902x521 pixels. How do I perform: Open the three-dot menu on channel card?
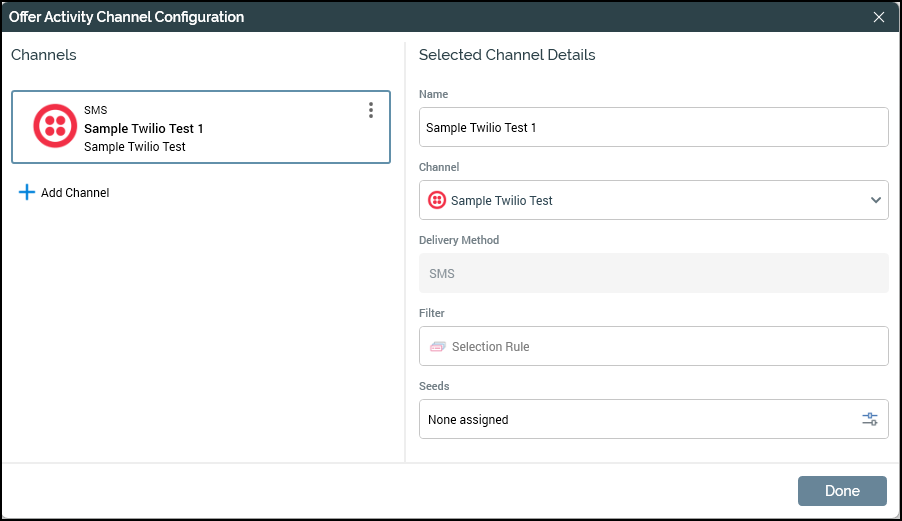tap(371, 110)
